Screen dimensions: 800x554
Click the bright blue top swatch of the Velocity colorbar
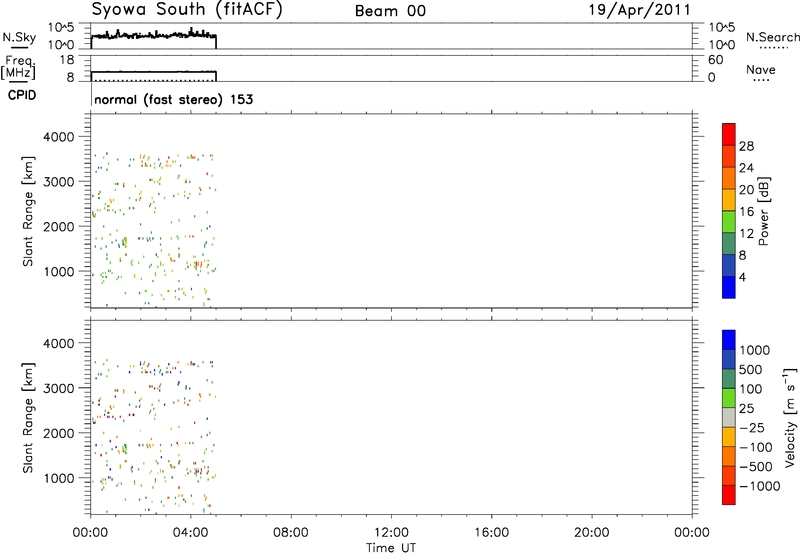pos(729,340)
